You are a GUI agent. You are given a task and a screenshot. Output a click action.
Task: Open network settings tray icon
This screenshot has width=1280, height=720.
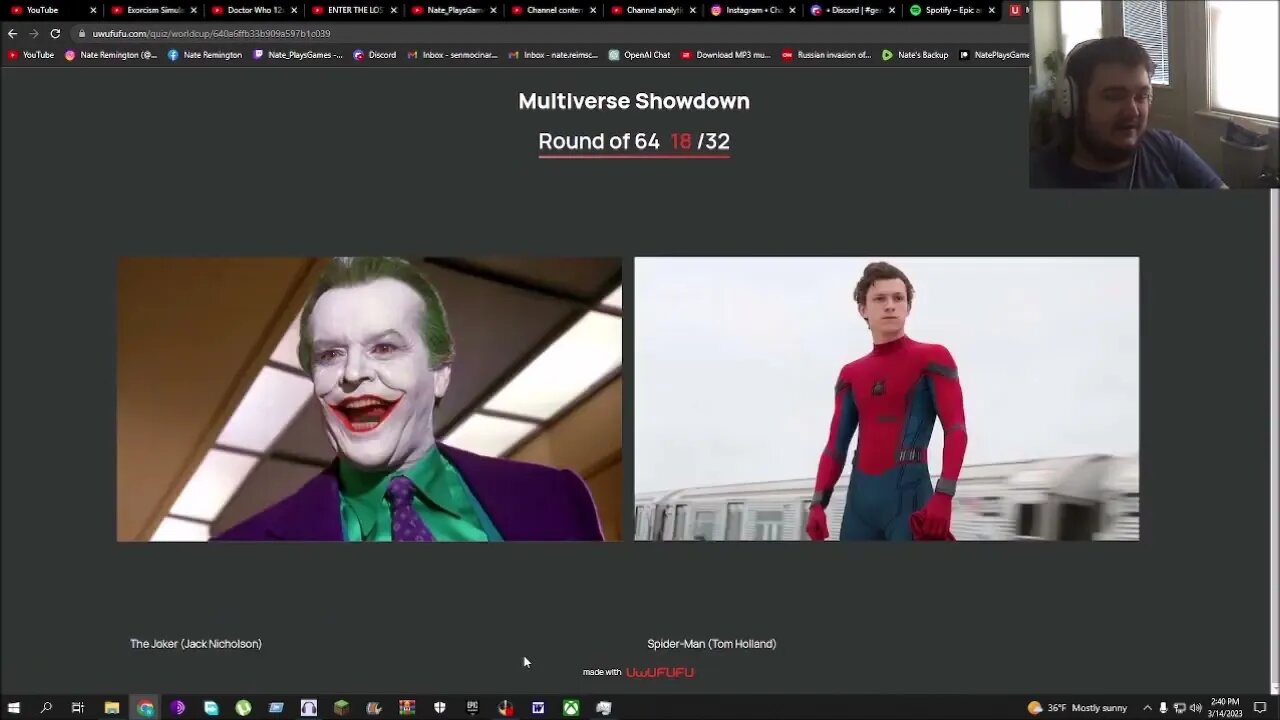coord(1179,708)
